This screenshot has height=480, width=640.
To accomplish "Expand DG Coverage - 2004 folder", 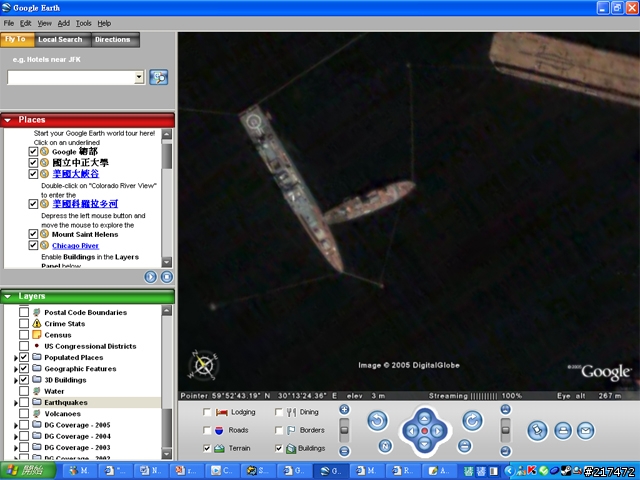I will (x=16, y=437).
